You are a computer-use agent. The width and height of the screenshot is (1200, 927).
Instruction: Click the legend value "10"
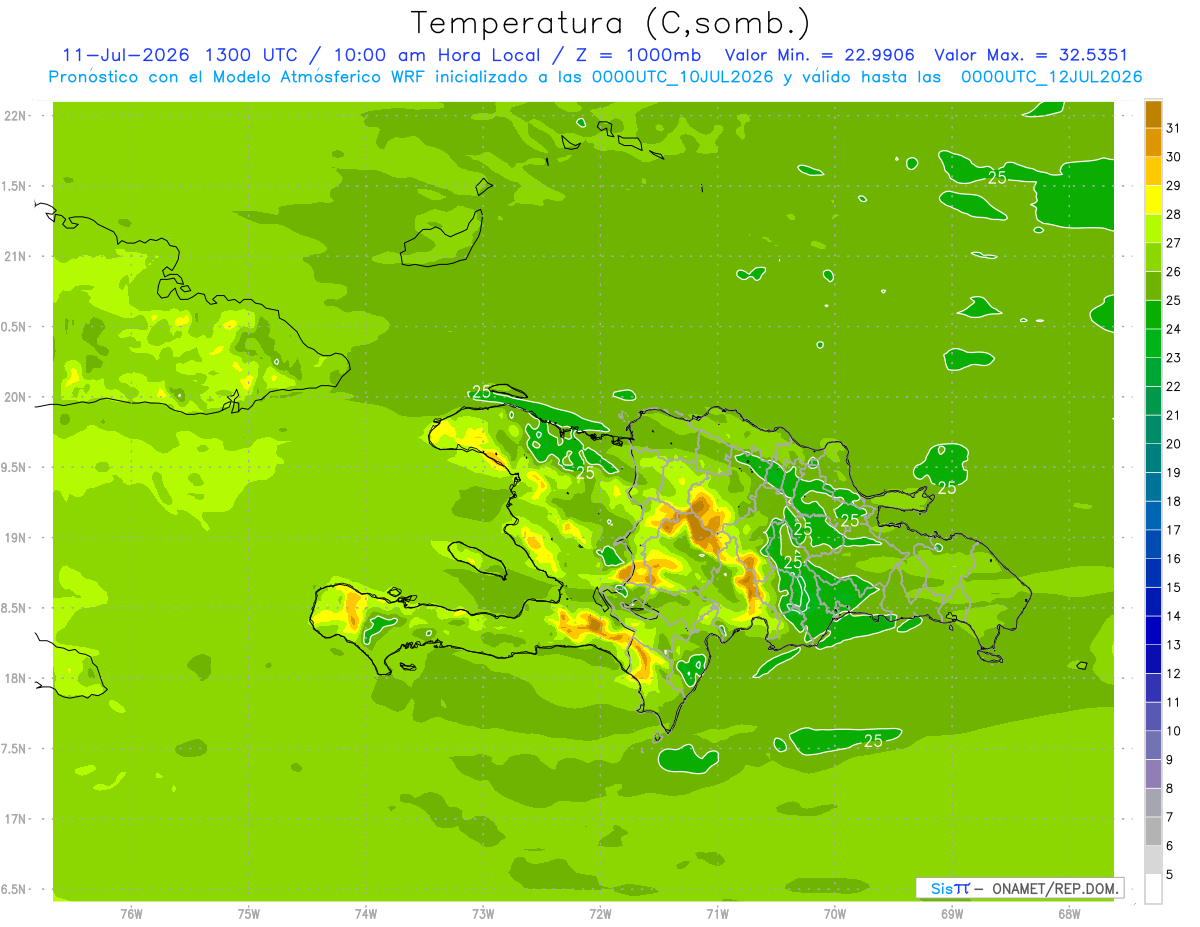(x=1173, y=731)
